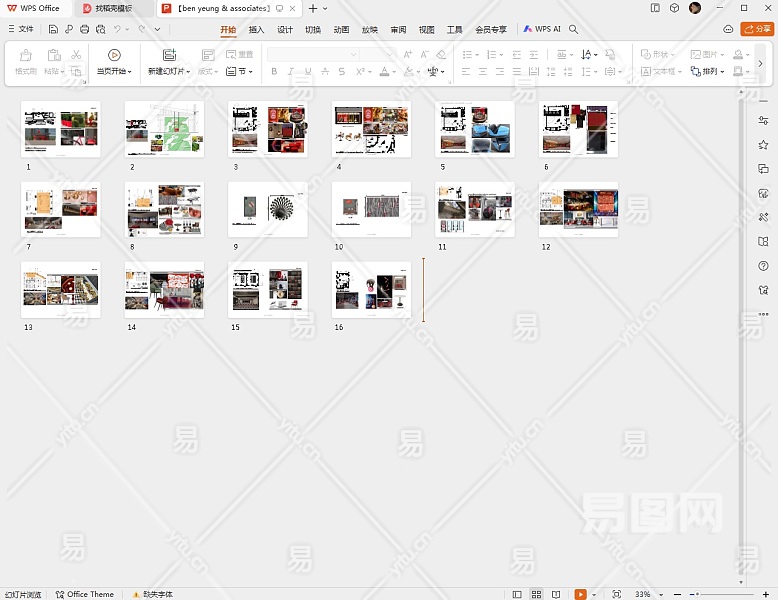The height and width of the screenshot is (600, 778).
Task: Click the fit-to-window icon in status bar
Action: [616, 594]
